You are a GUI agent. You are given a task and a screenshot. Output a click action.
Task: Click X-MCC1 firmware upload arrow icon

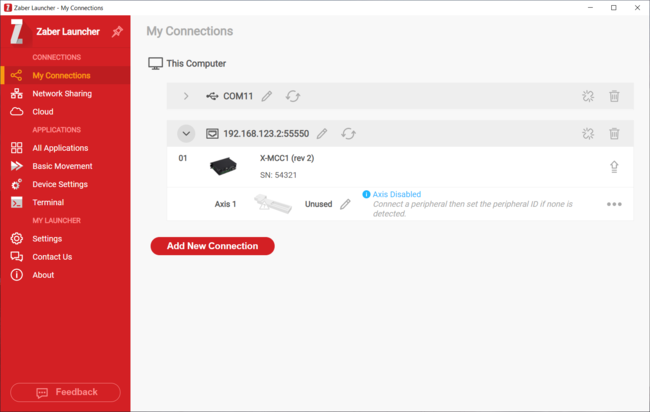pos(614,167)
